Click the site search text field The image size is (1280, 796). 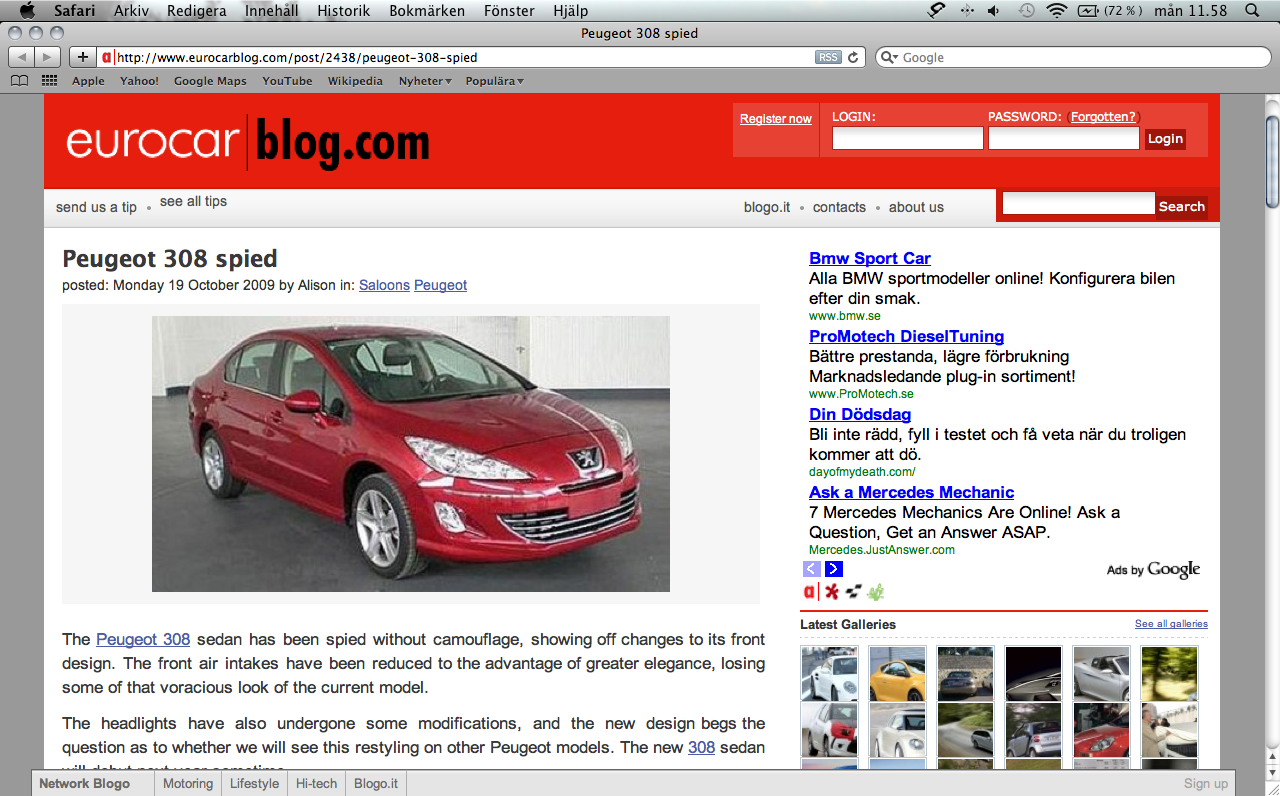pos(1079,203)
